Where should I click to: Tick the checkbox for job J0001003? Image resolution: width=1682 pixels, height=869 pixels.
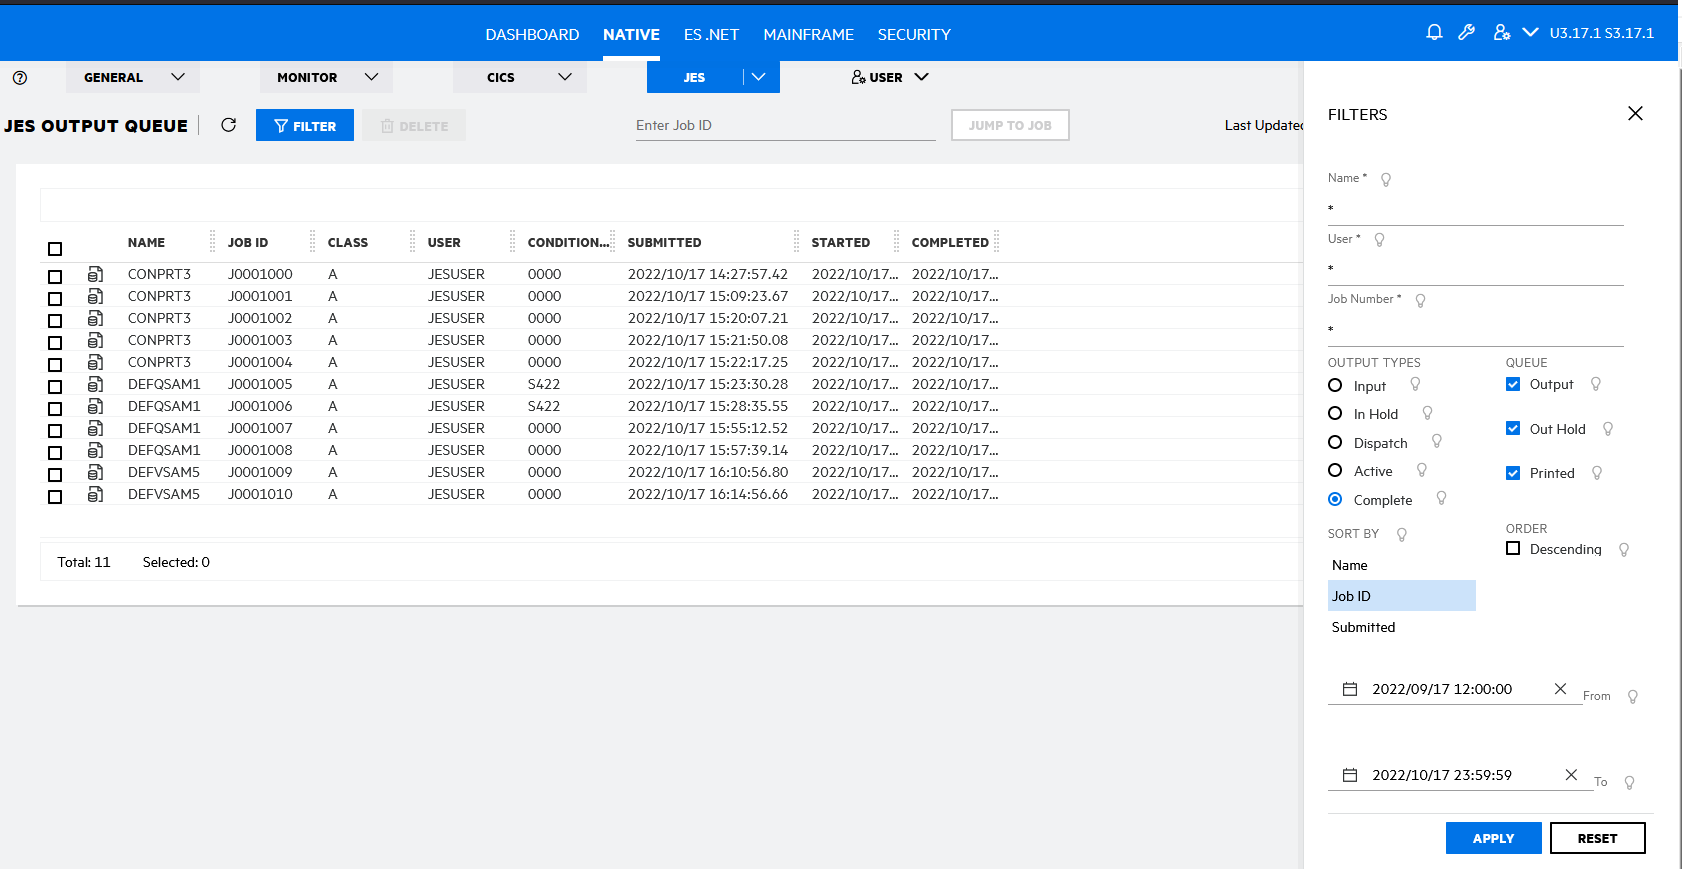tap(55, 342)
